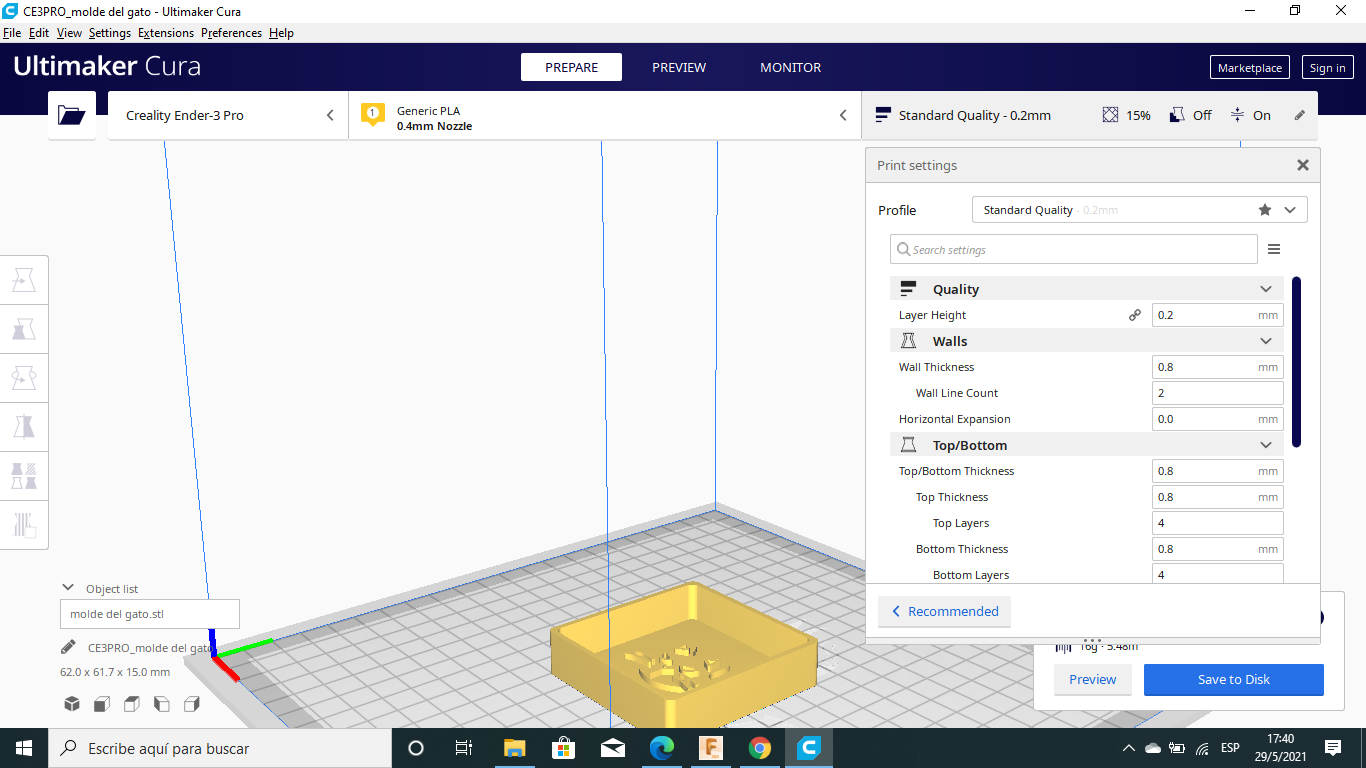The image size is (1366, 768).
Task: Select the Mirror tool in left toolbar
Action: pos(24,427)
